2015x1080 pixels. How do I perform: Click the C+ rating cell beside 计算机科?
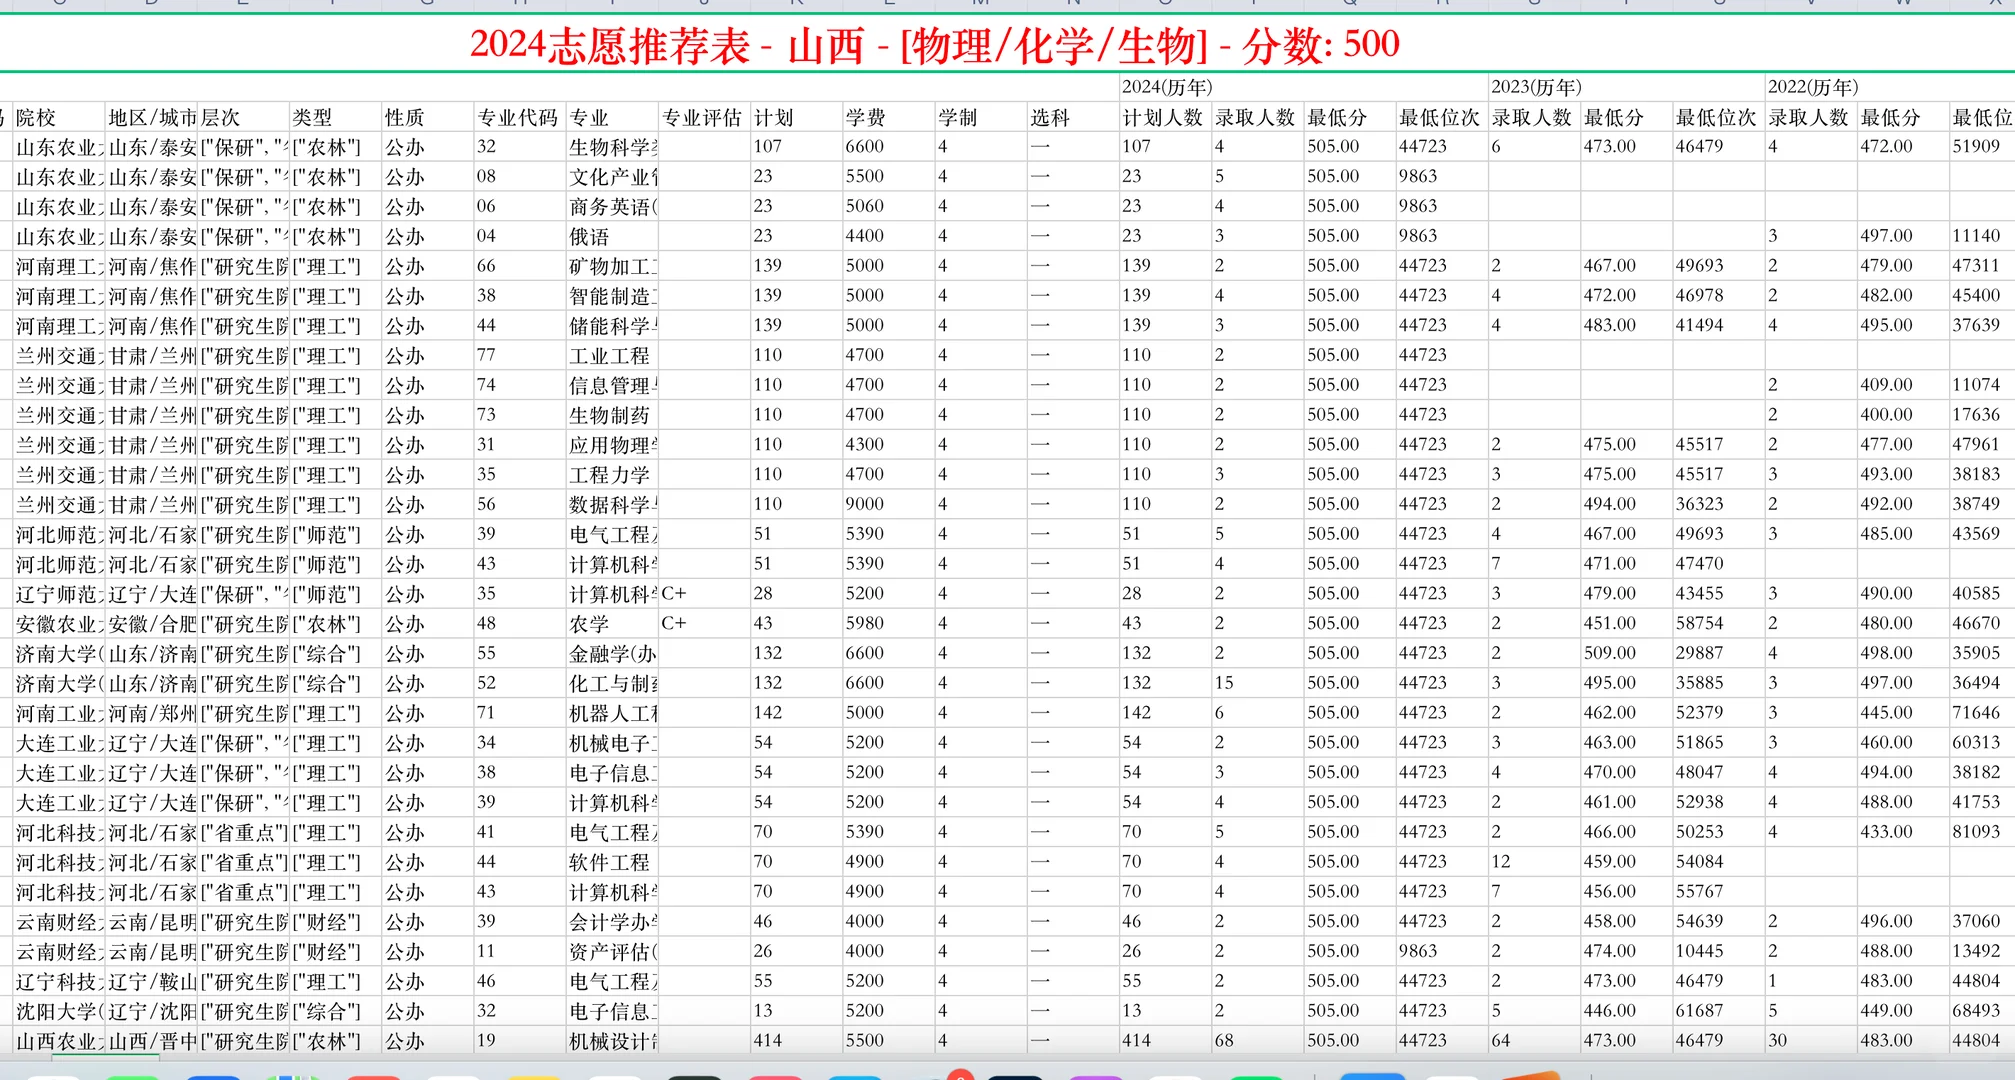(x=674, y=593)
